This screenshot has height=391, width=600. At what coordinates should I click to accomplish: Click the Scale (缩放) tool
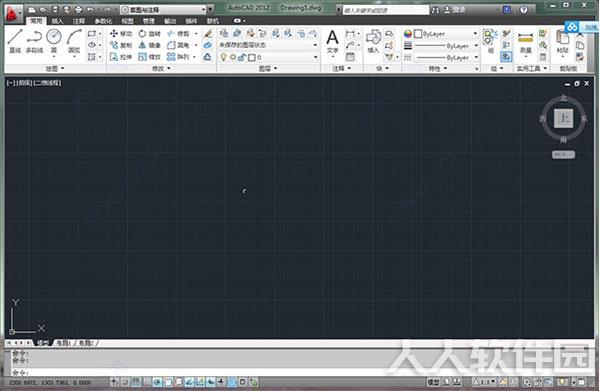150,57
